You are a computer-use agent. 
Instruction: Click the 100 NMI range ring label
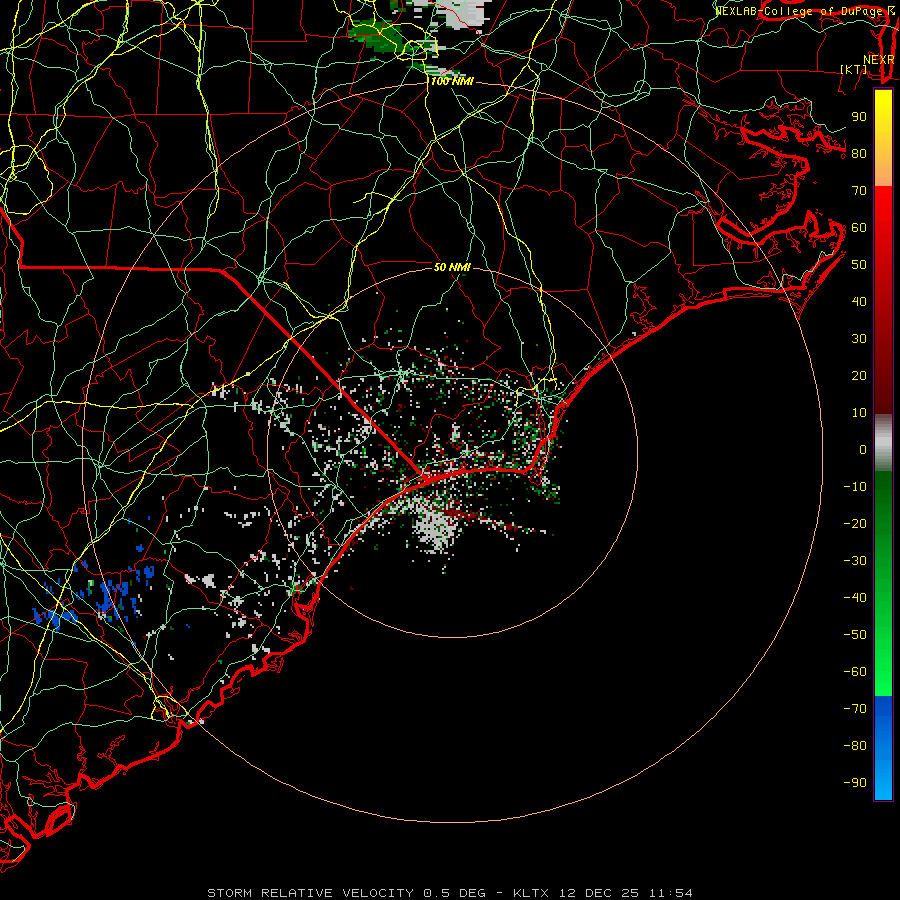[x=452, y=82]
